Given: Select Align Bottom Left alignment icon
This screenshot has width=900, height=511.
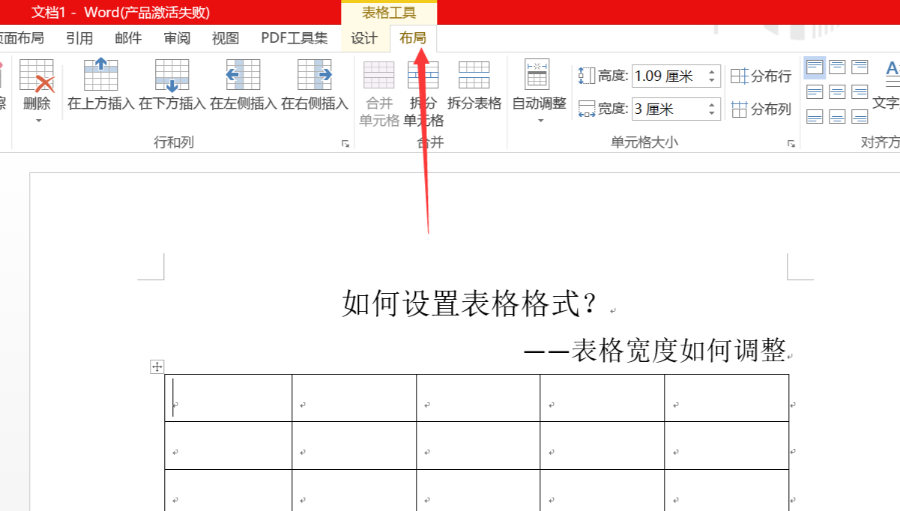Looking at the screenshot, I should [814, 117].
